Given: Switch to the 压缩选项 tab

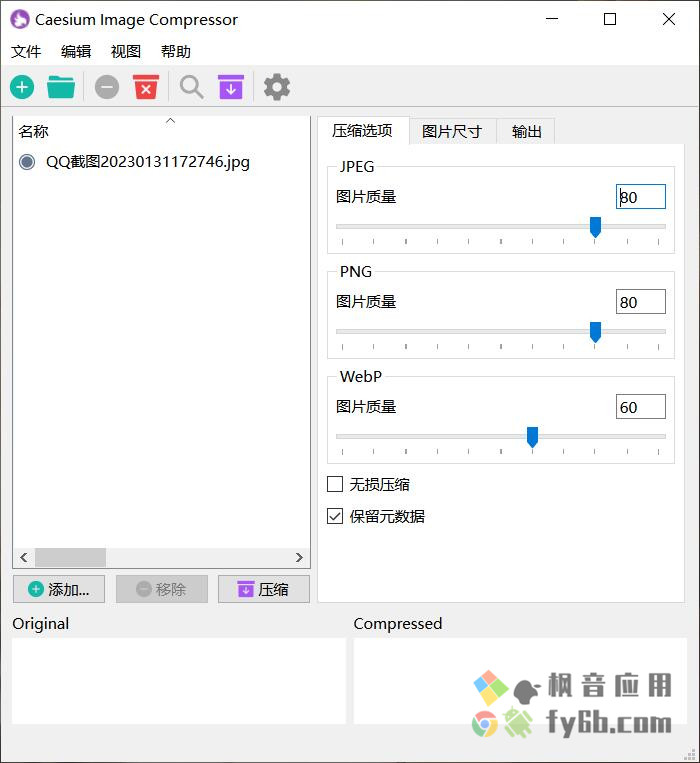Looking at the screenshot, I should point(362,130).
